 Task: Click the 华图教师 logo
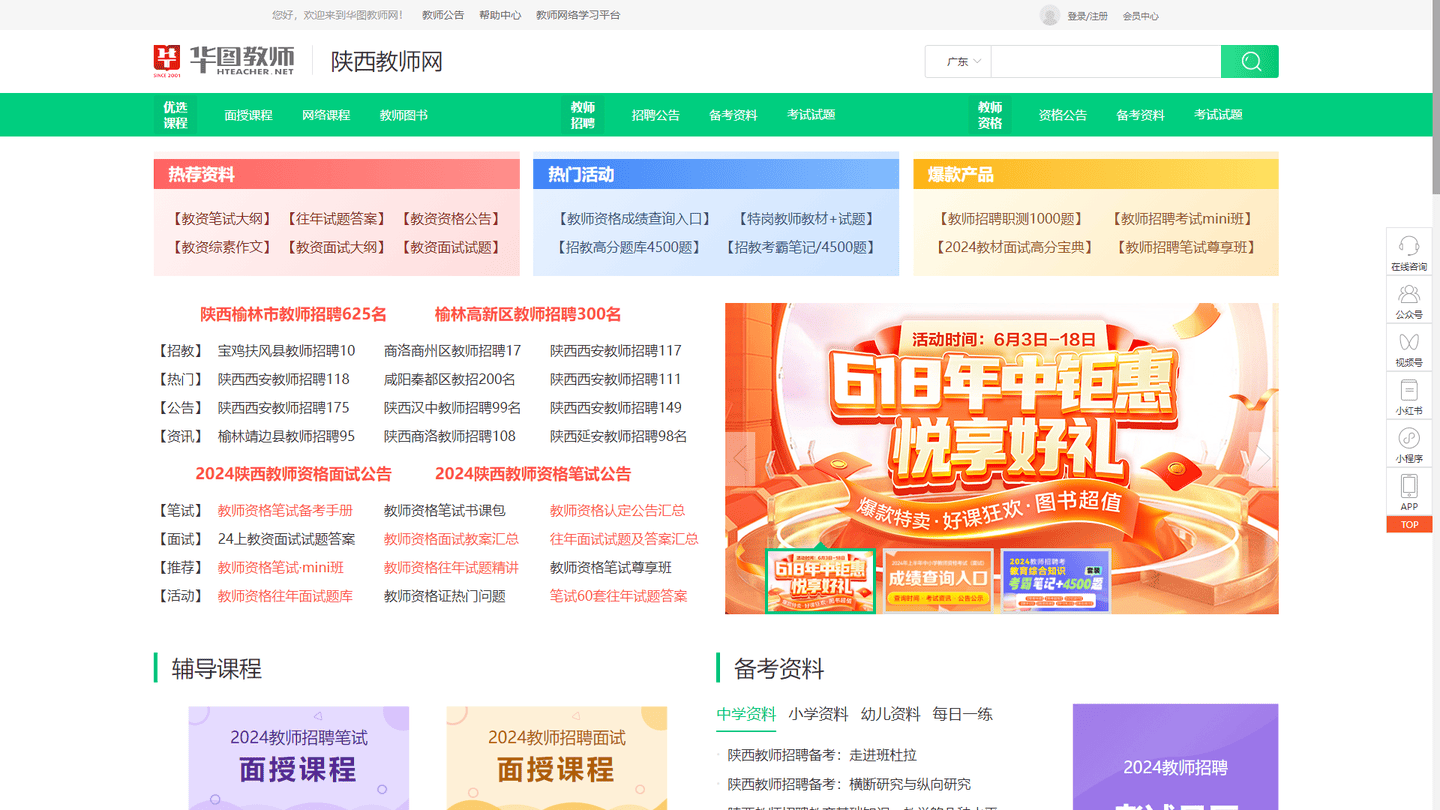point(224,61)
